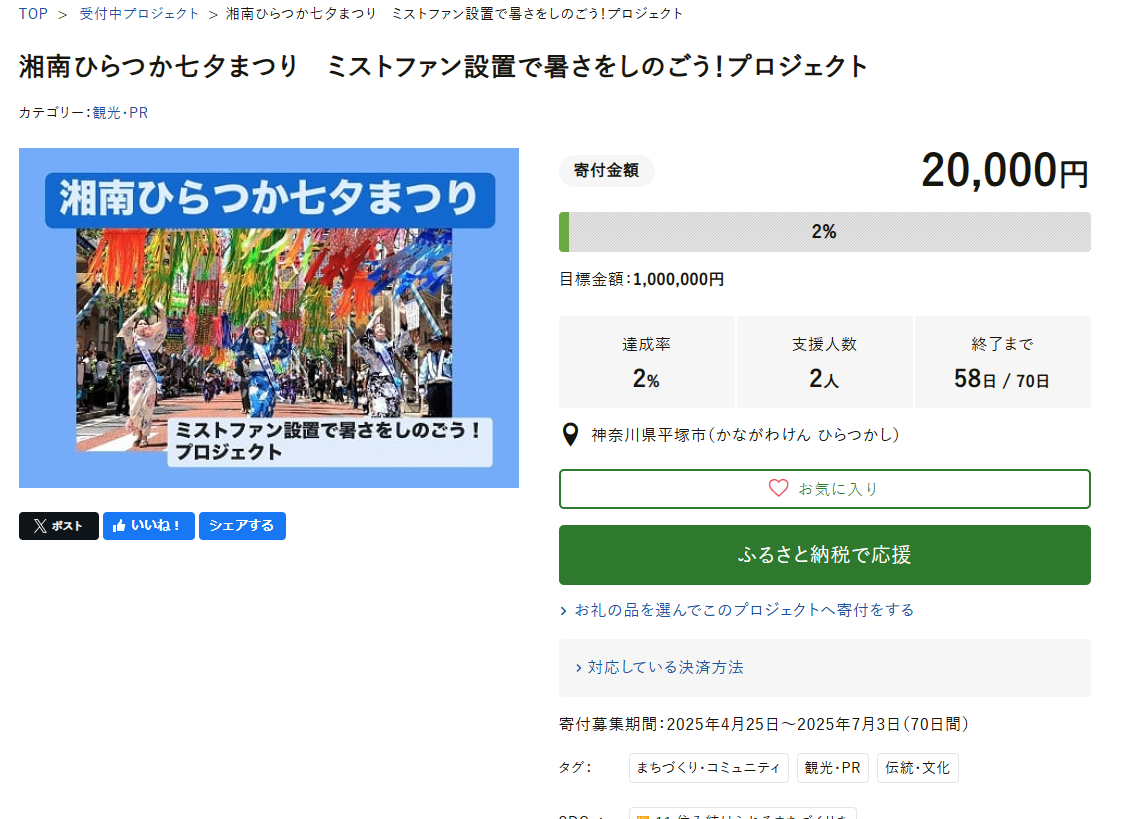Open the お礼の品を選んで寄付 link
Image resolution: width=1125 pixels, height=819 pixels.
(743, 610)
